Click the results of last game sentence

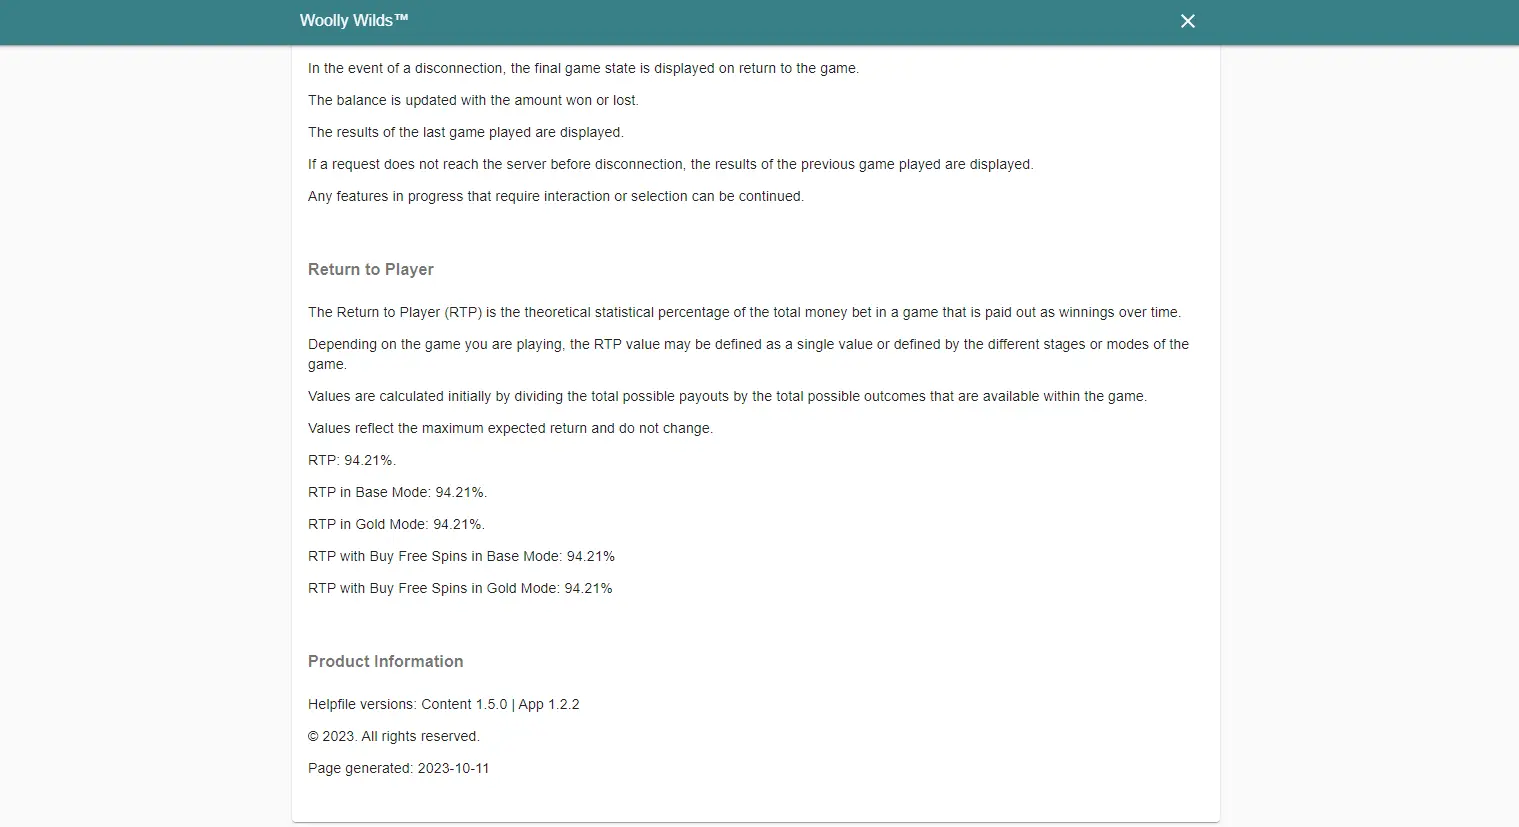point(466,132)
